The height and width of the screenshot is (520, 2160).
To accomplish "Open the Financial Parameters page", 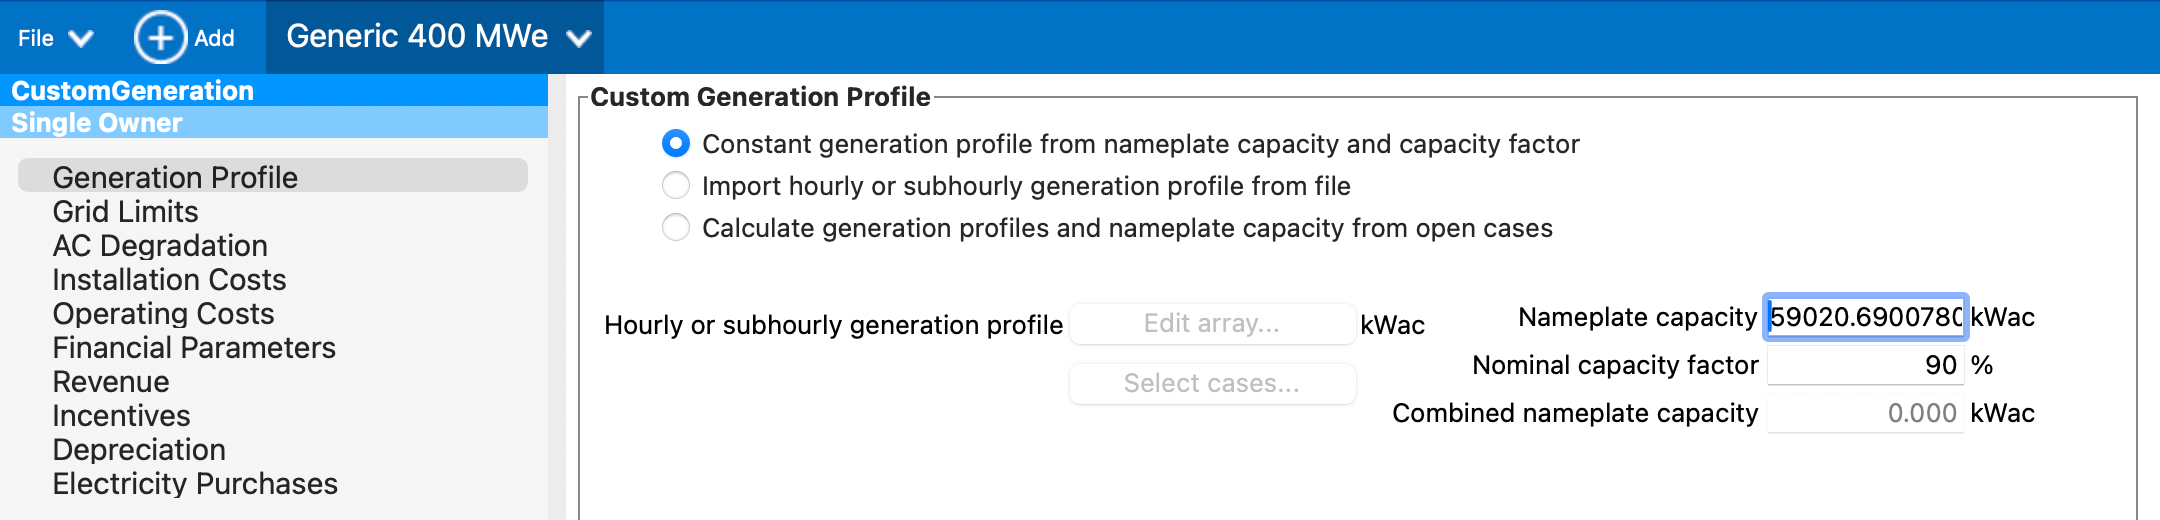I will click(194, 348).
